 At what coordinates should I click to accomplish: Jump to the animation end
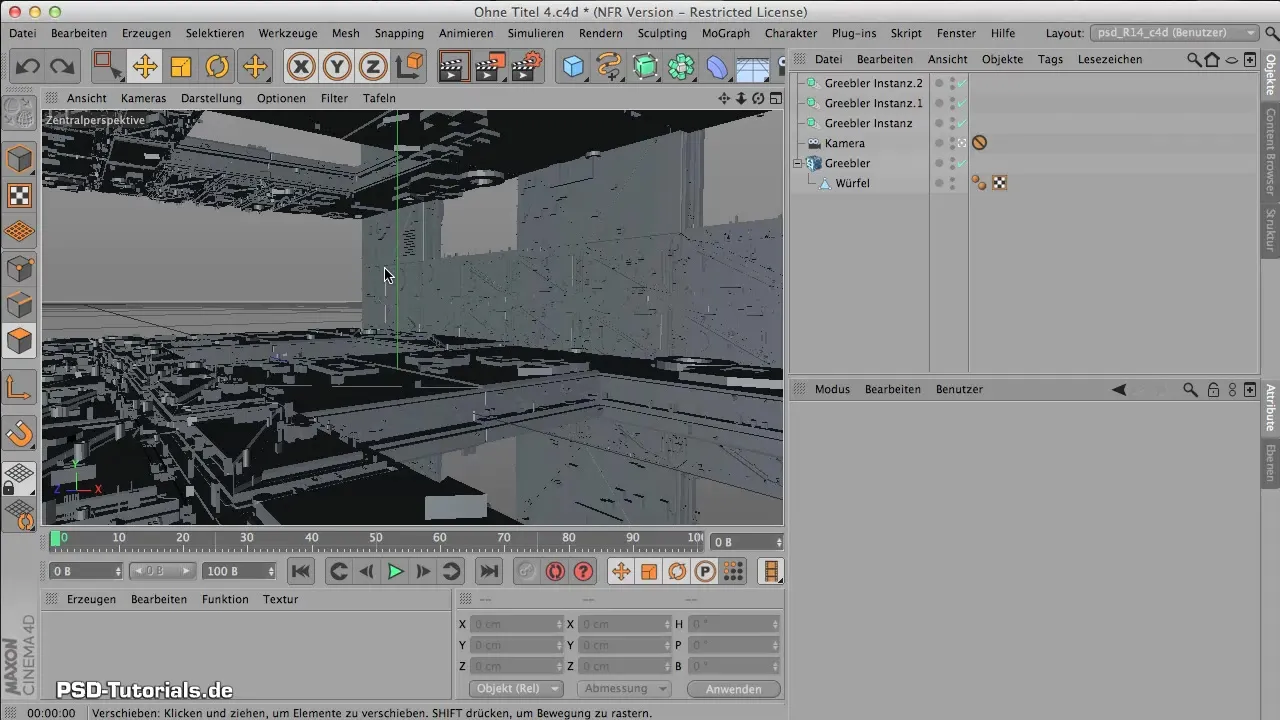point(488,571)
